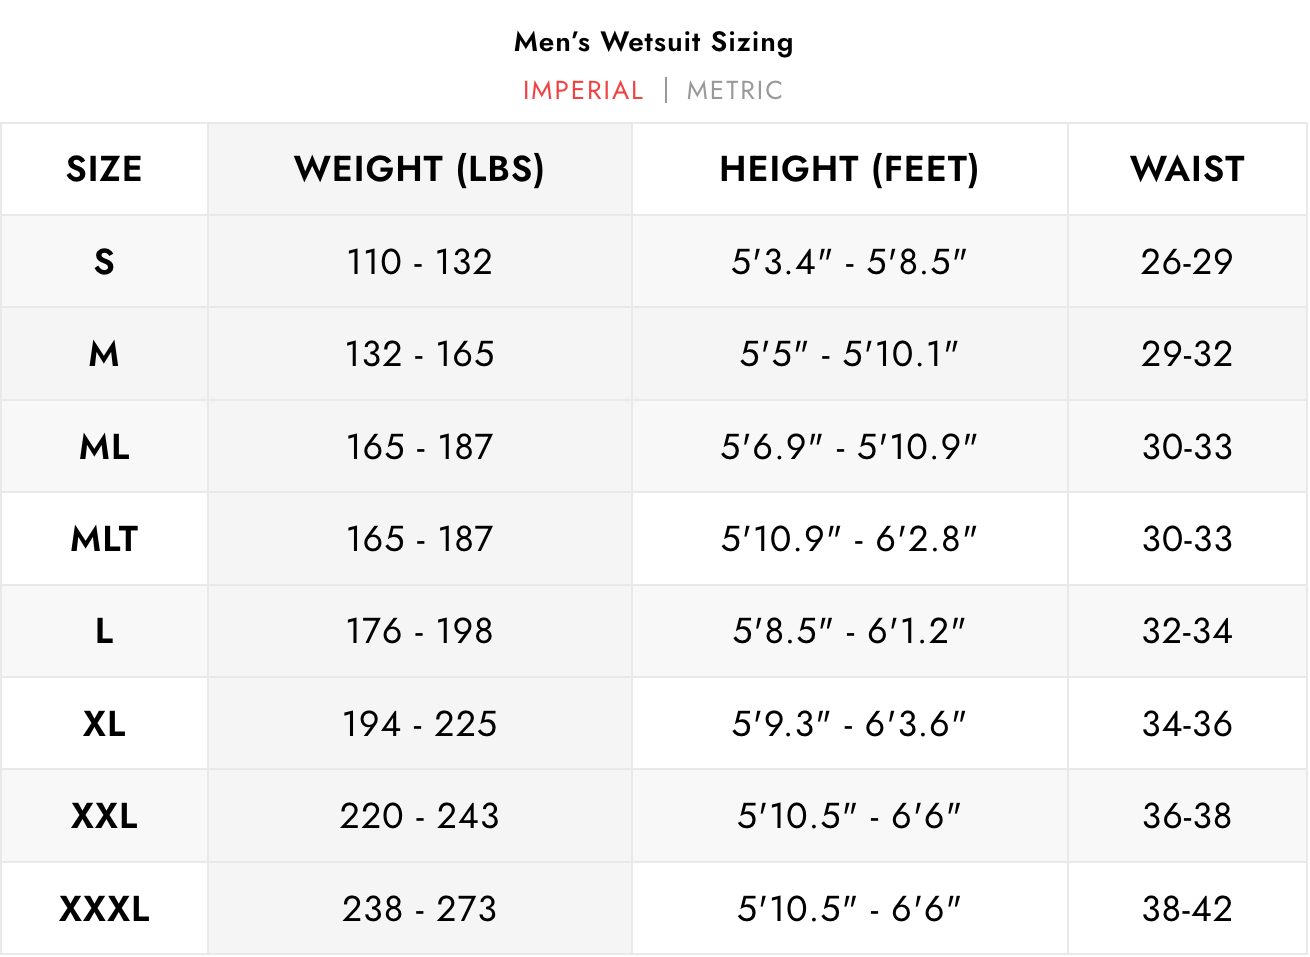Select the S size row label
Viewport: 1310px width, 957px height.
tap(104, 262)
